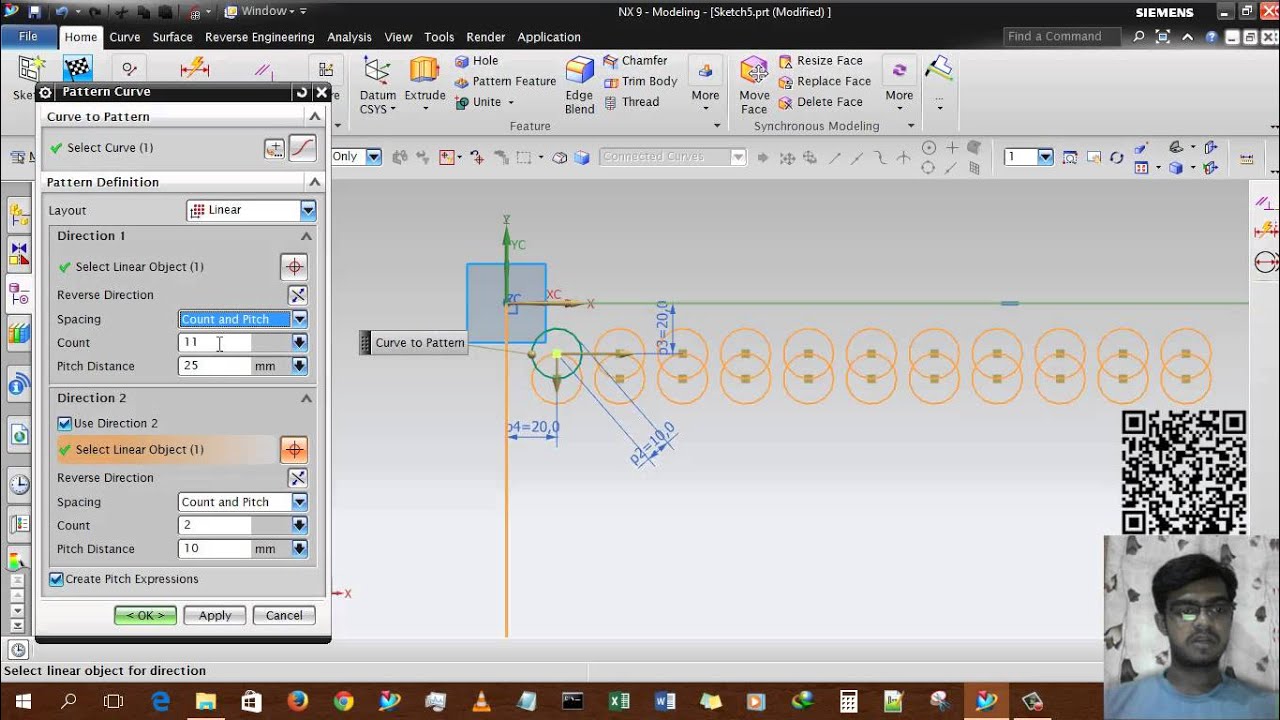This screenshot has width=1280, height=720.
Task: Click the add curve set icon
Action: (x=274, y=148)
